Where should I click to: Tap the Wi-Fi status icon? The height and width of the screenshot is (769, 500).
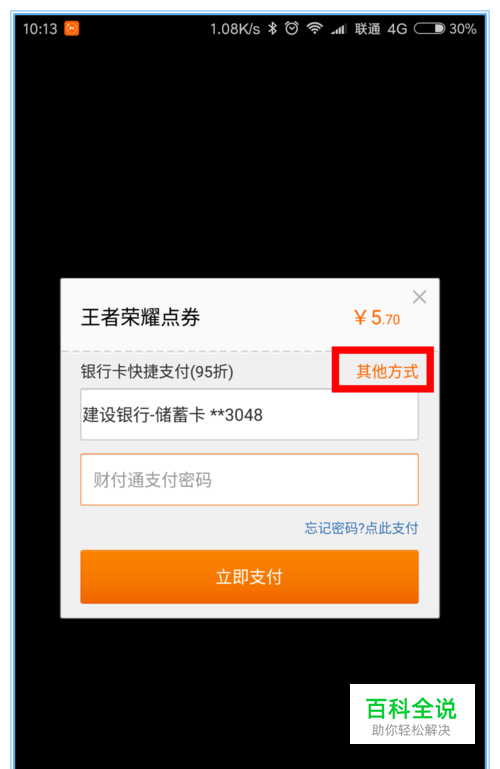click(x=315, y=28)
